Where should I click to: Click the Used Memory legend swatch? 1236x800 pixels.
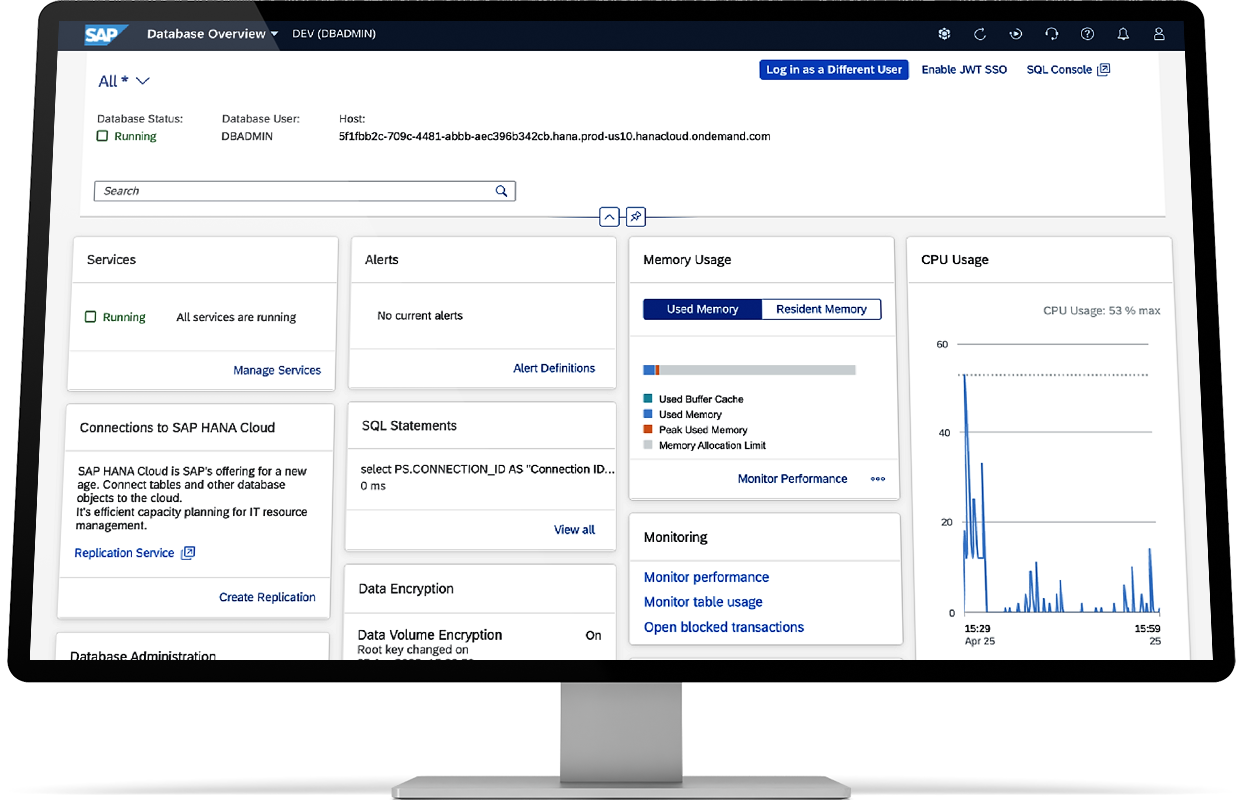point(648,414)
